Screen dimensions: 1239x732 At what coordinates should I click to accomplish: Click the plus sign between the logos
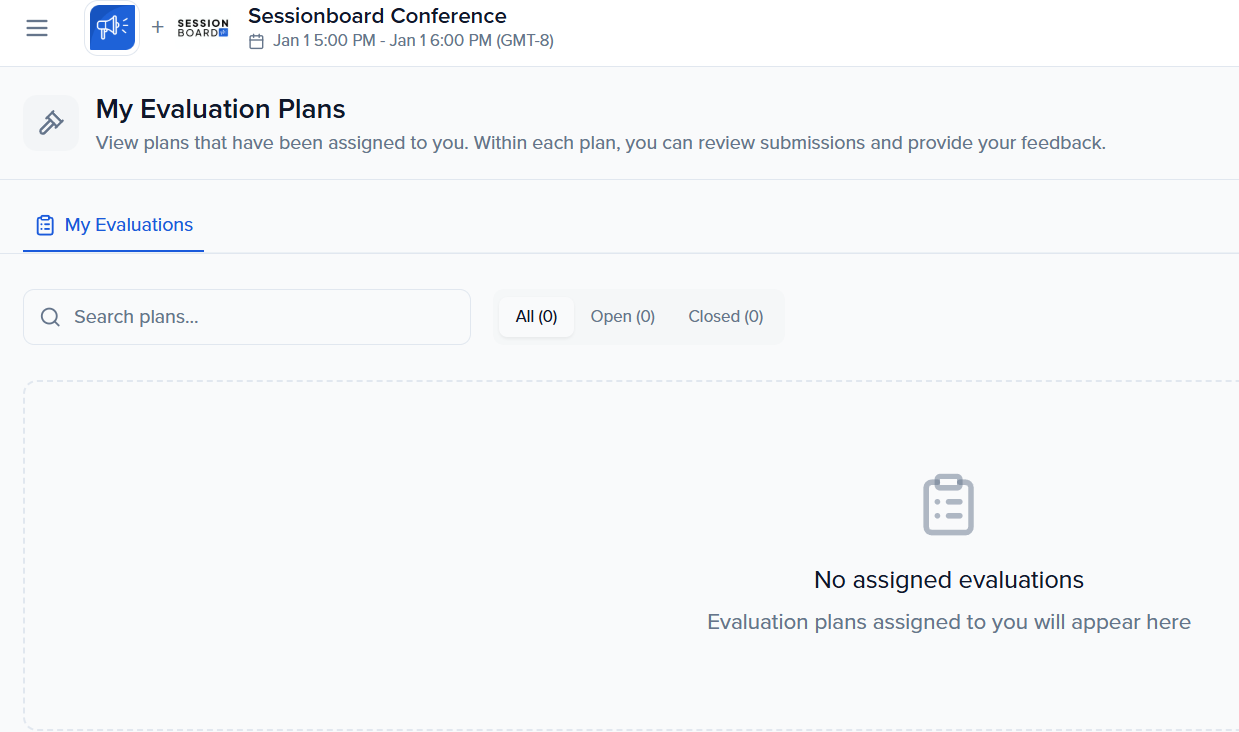click(157, 27)
